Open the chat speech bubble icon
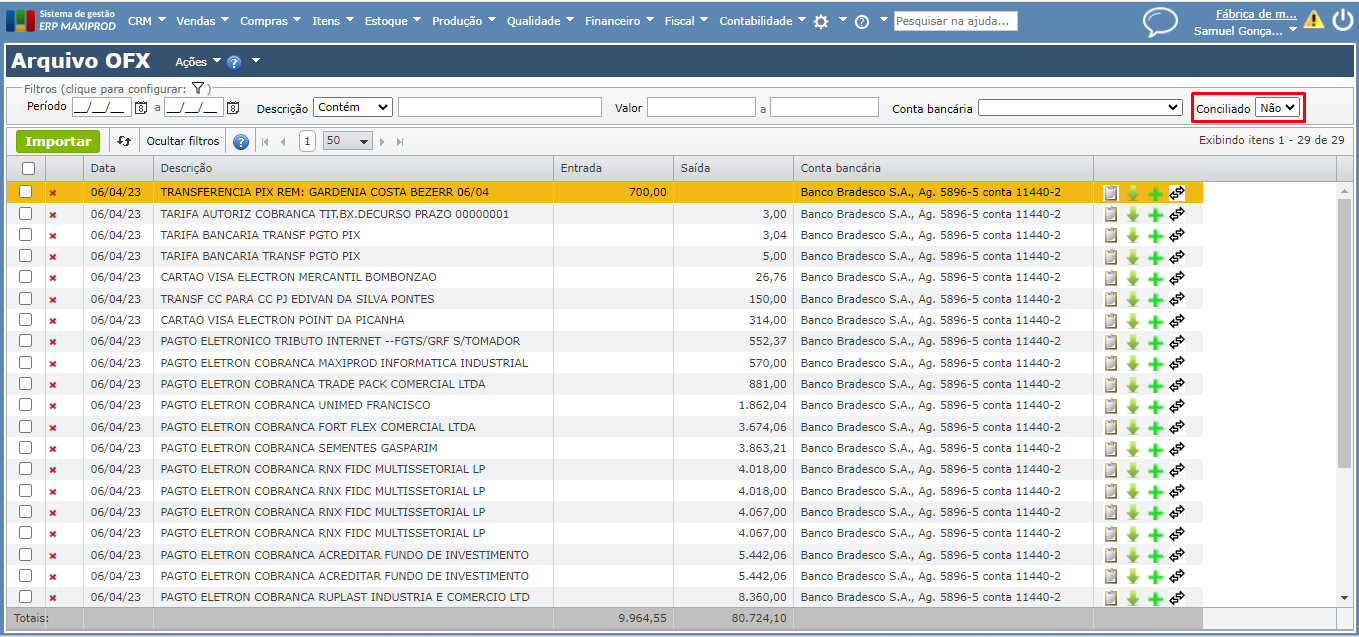 [x=1160, y=22]
